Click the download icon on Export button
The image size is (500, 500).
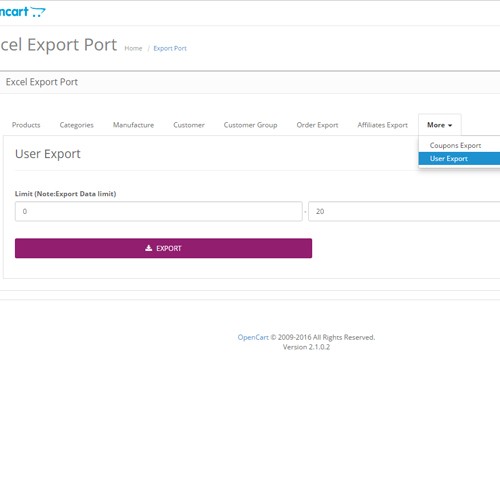[x=149, y=248]
